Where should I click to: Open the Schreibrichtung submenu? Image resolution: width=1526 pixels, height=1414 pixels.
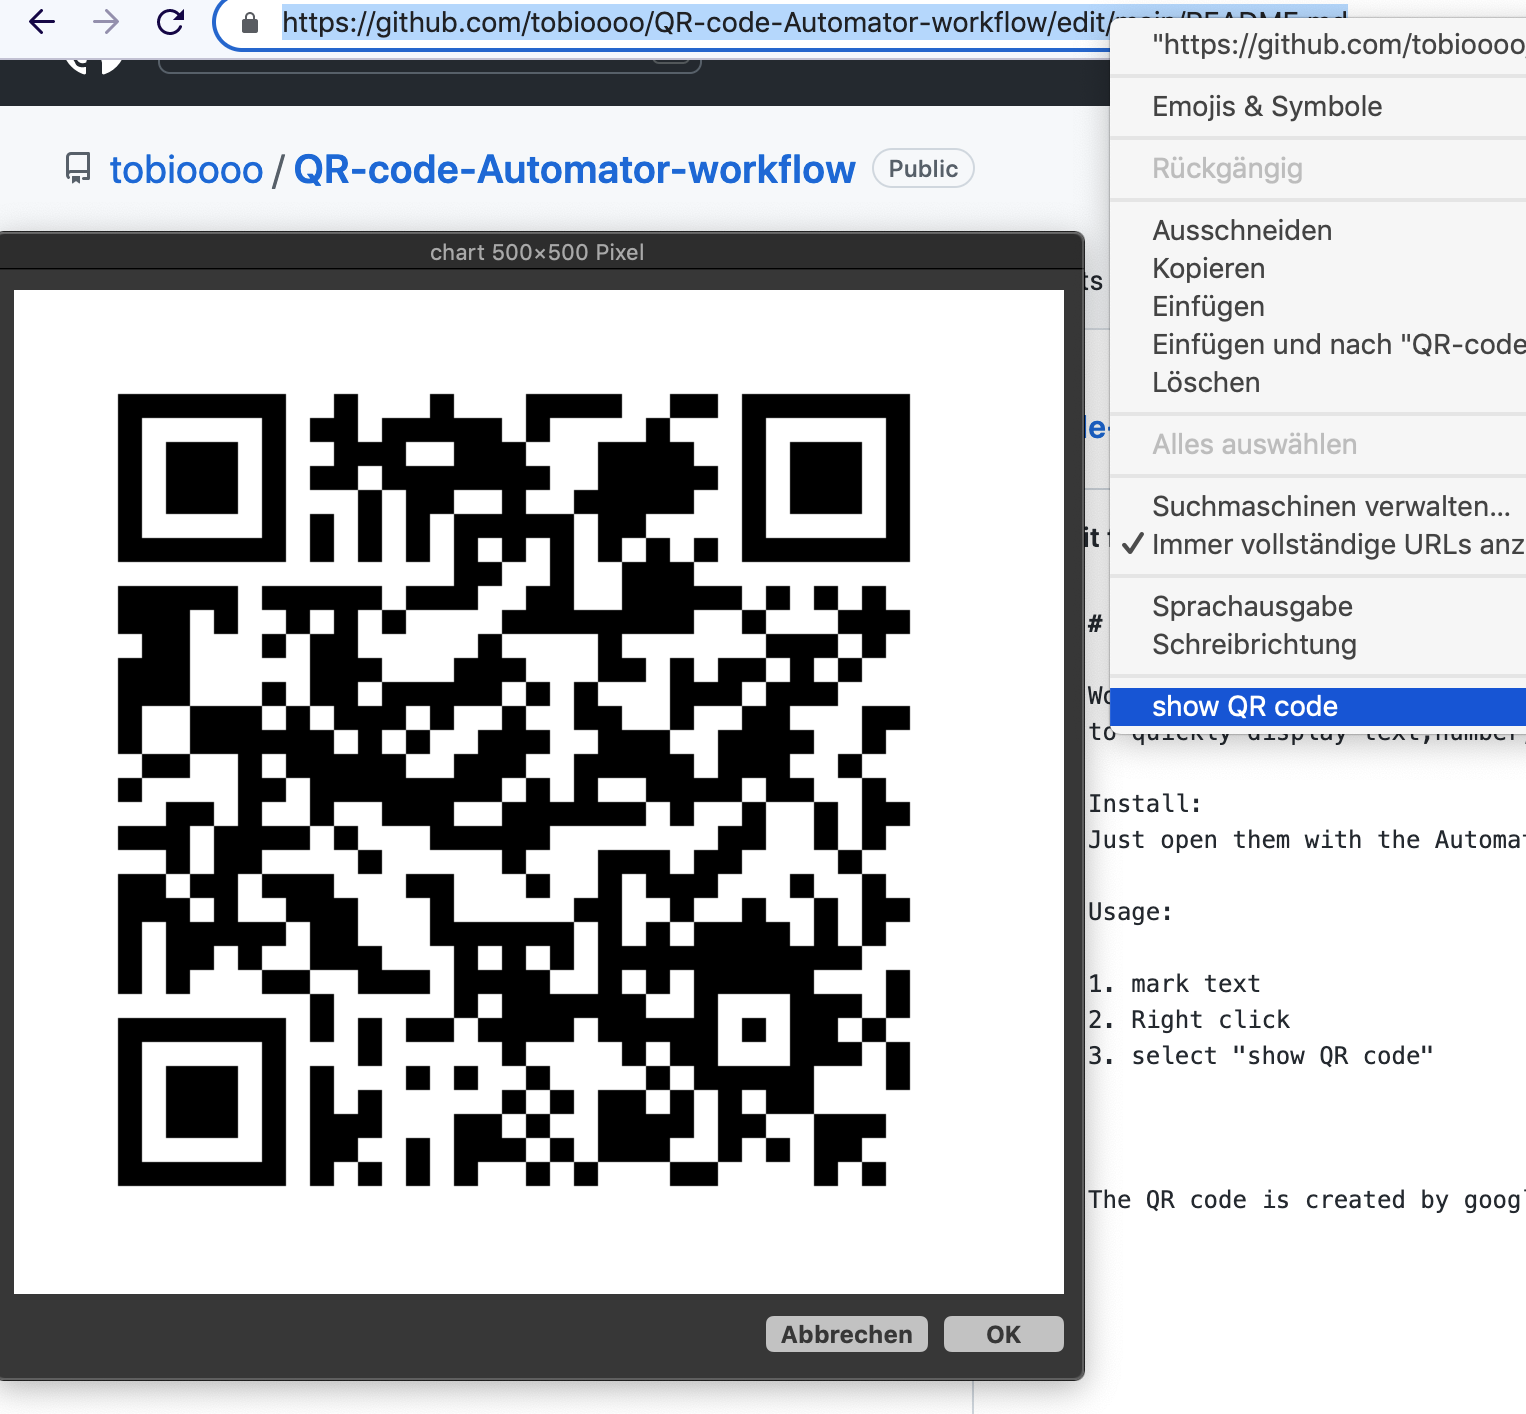point(1254,645)
